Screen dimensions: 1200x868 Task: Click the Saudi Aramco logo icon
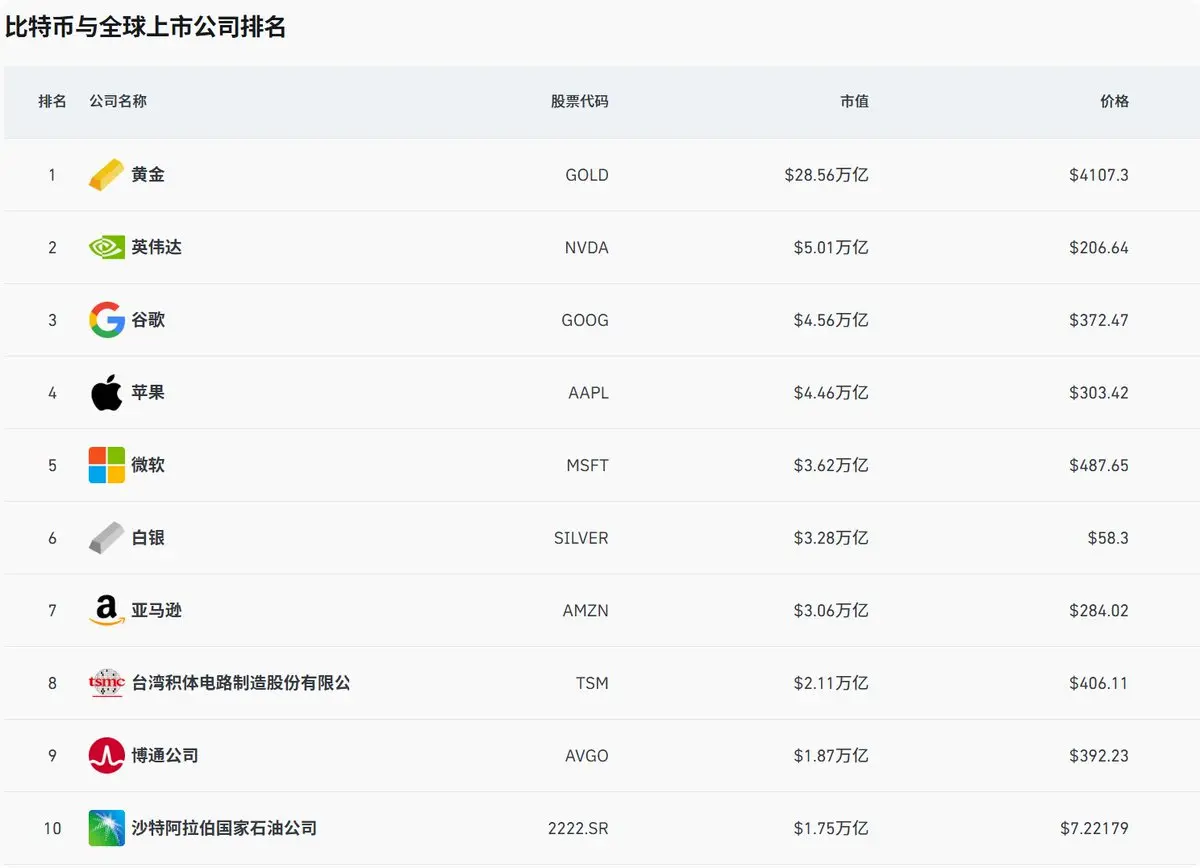107,828
